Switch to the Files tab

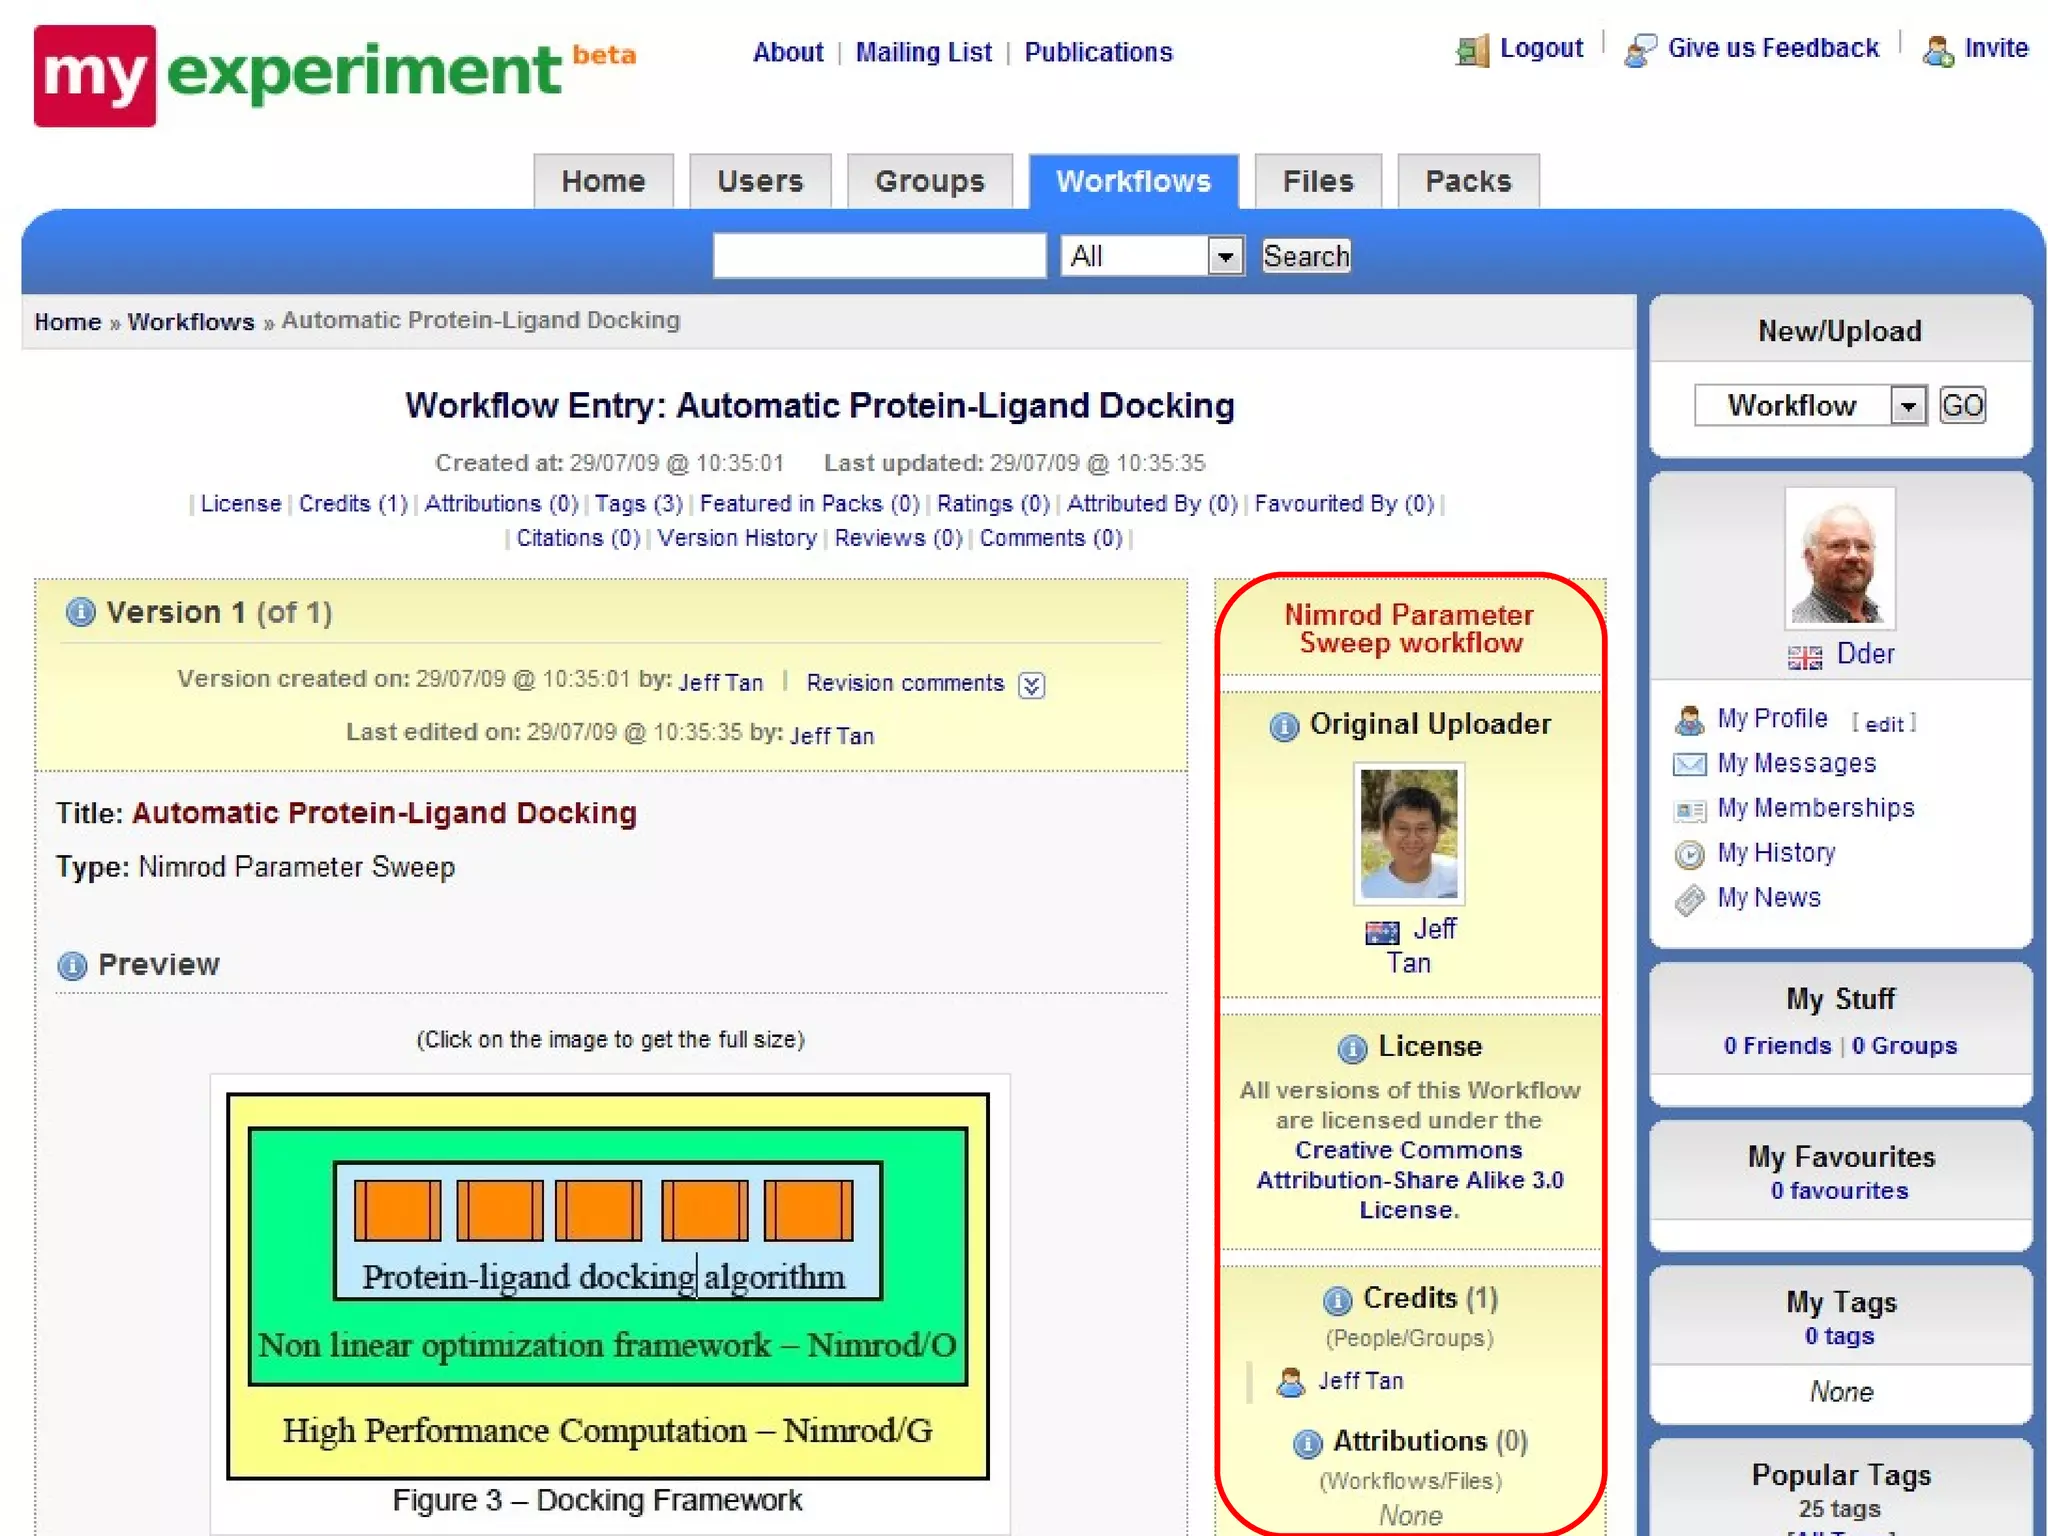(1317, 182)
